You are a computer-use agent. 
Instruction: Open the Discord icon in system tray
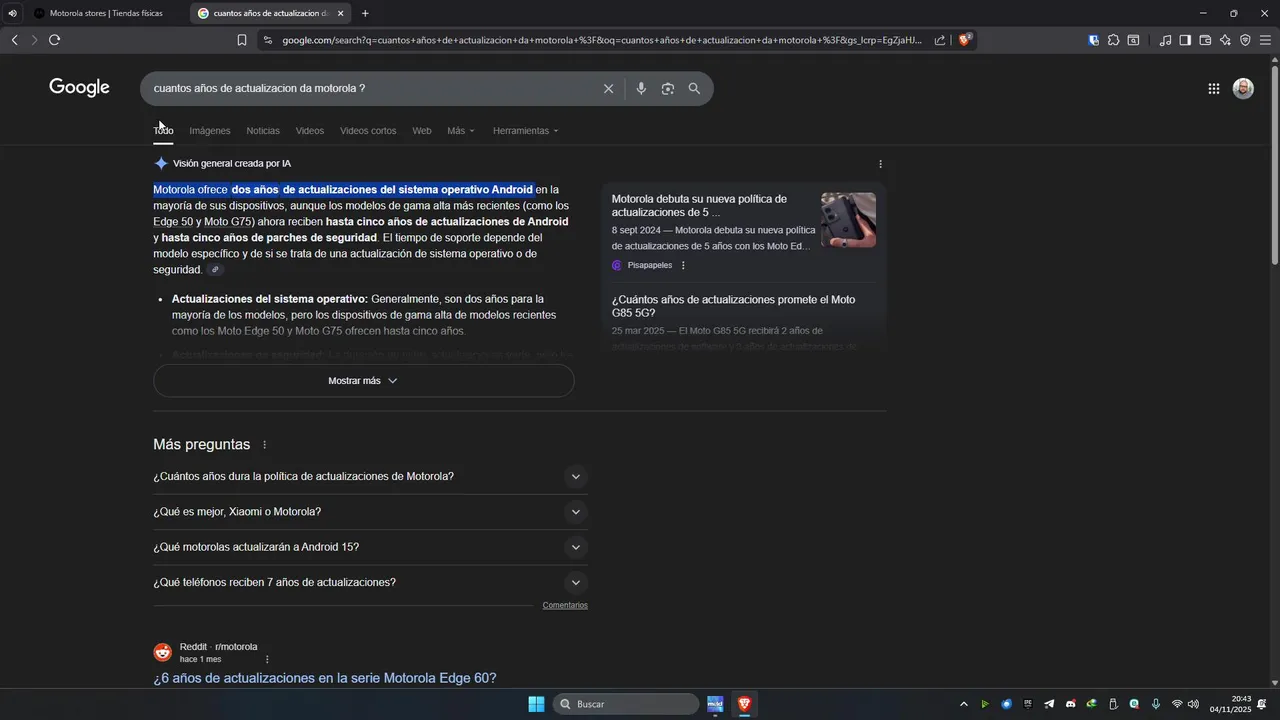[1070, 704]
